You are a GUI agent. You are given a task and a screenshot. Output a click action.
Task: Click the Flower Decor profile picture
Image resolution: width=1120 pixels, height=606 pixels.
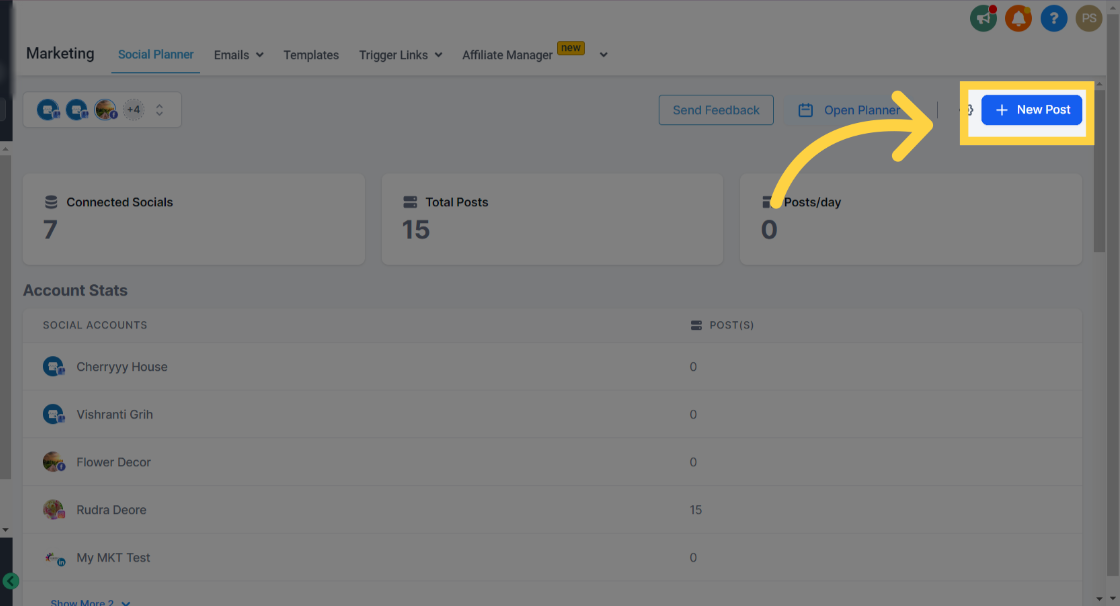coord(54,462)
